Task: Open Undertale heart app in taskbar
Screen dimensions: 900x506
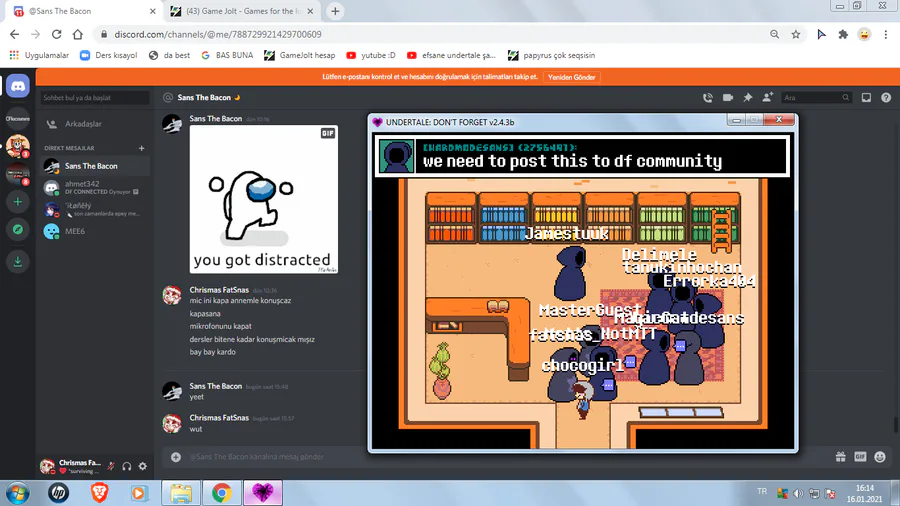Action: click(x=263, y=493)
